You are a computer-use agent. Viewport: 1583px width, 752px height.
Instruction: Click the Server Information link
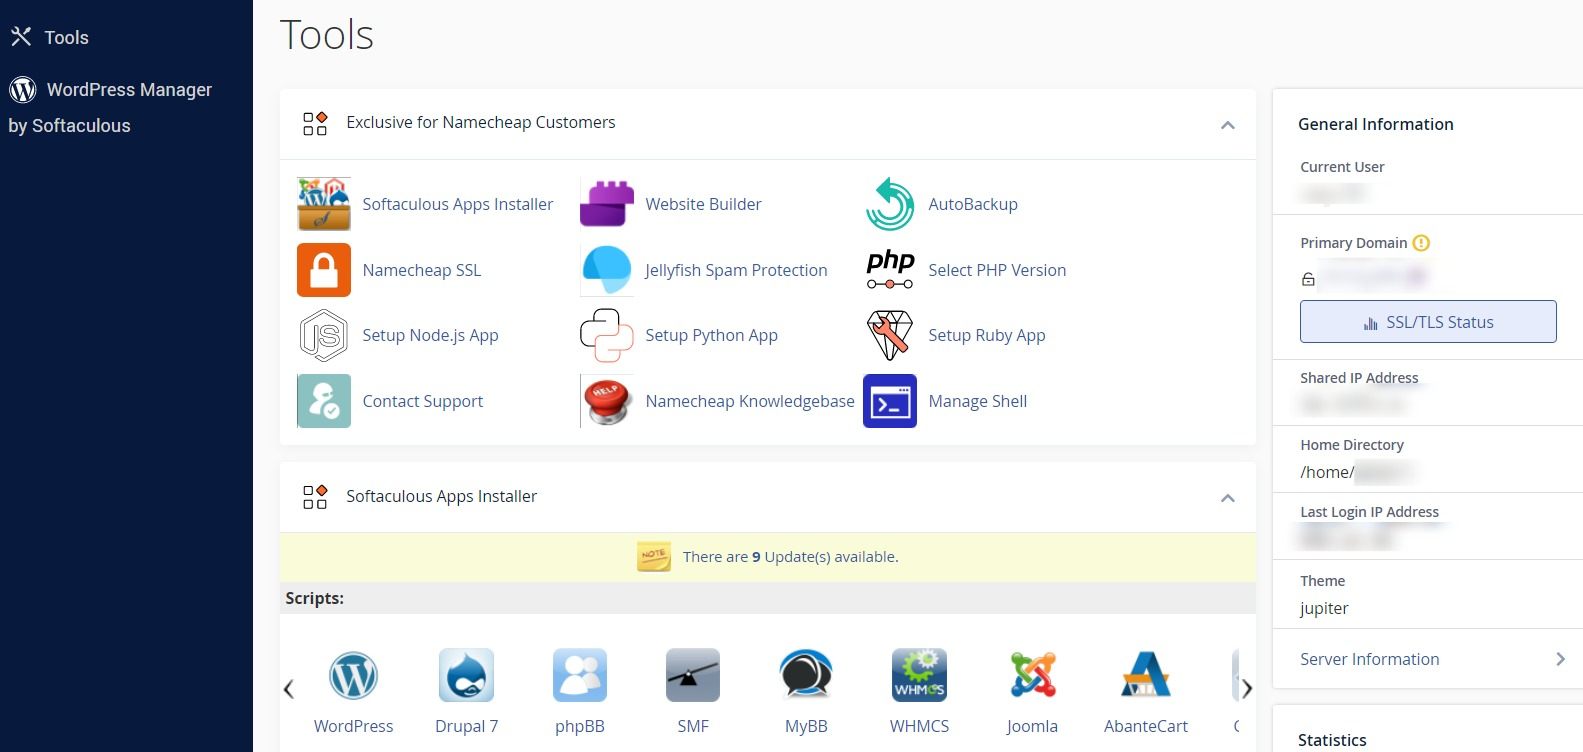[x=1370, y=659]
